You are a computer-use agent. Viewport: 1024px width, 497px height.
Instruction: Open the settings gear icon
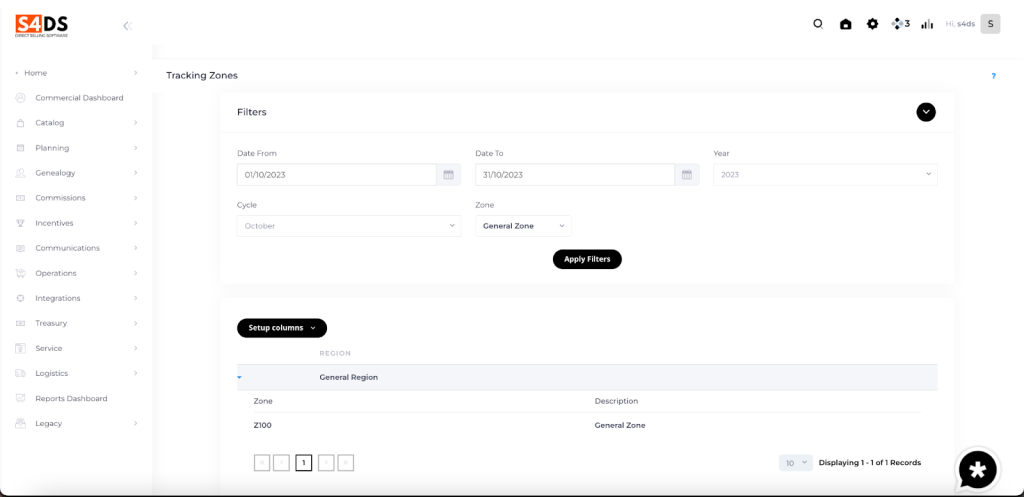872,24
